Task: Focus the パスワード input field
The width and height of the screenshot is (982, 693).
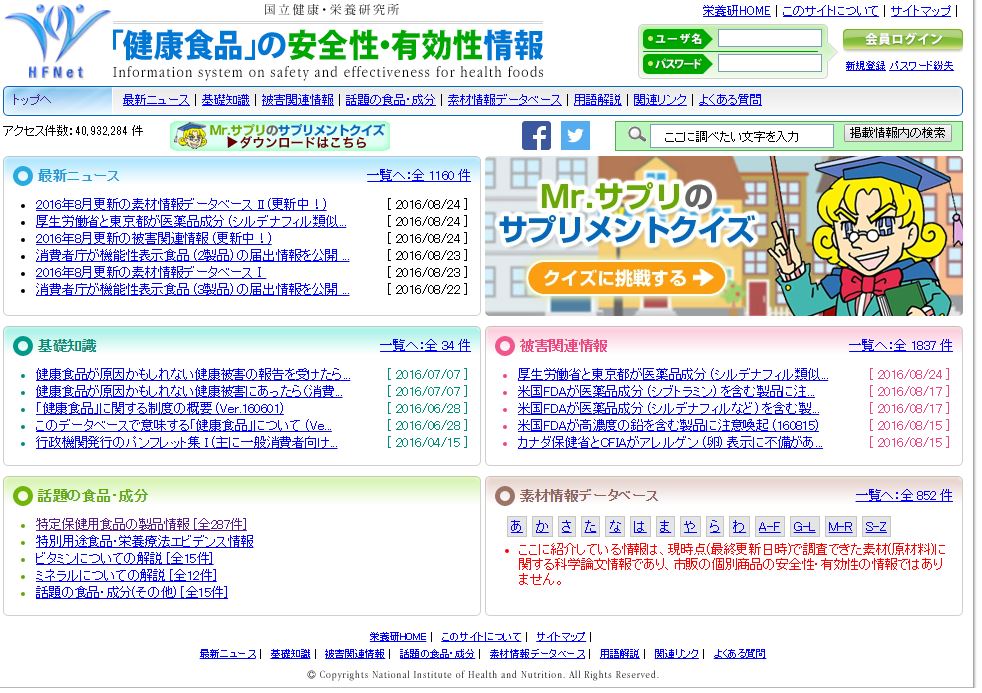Action: [x=769, y=63]
